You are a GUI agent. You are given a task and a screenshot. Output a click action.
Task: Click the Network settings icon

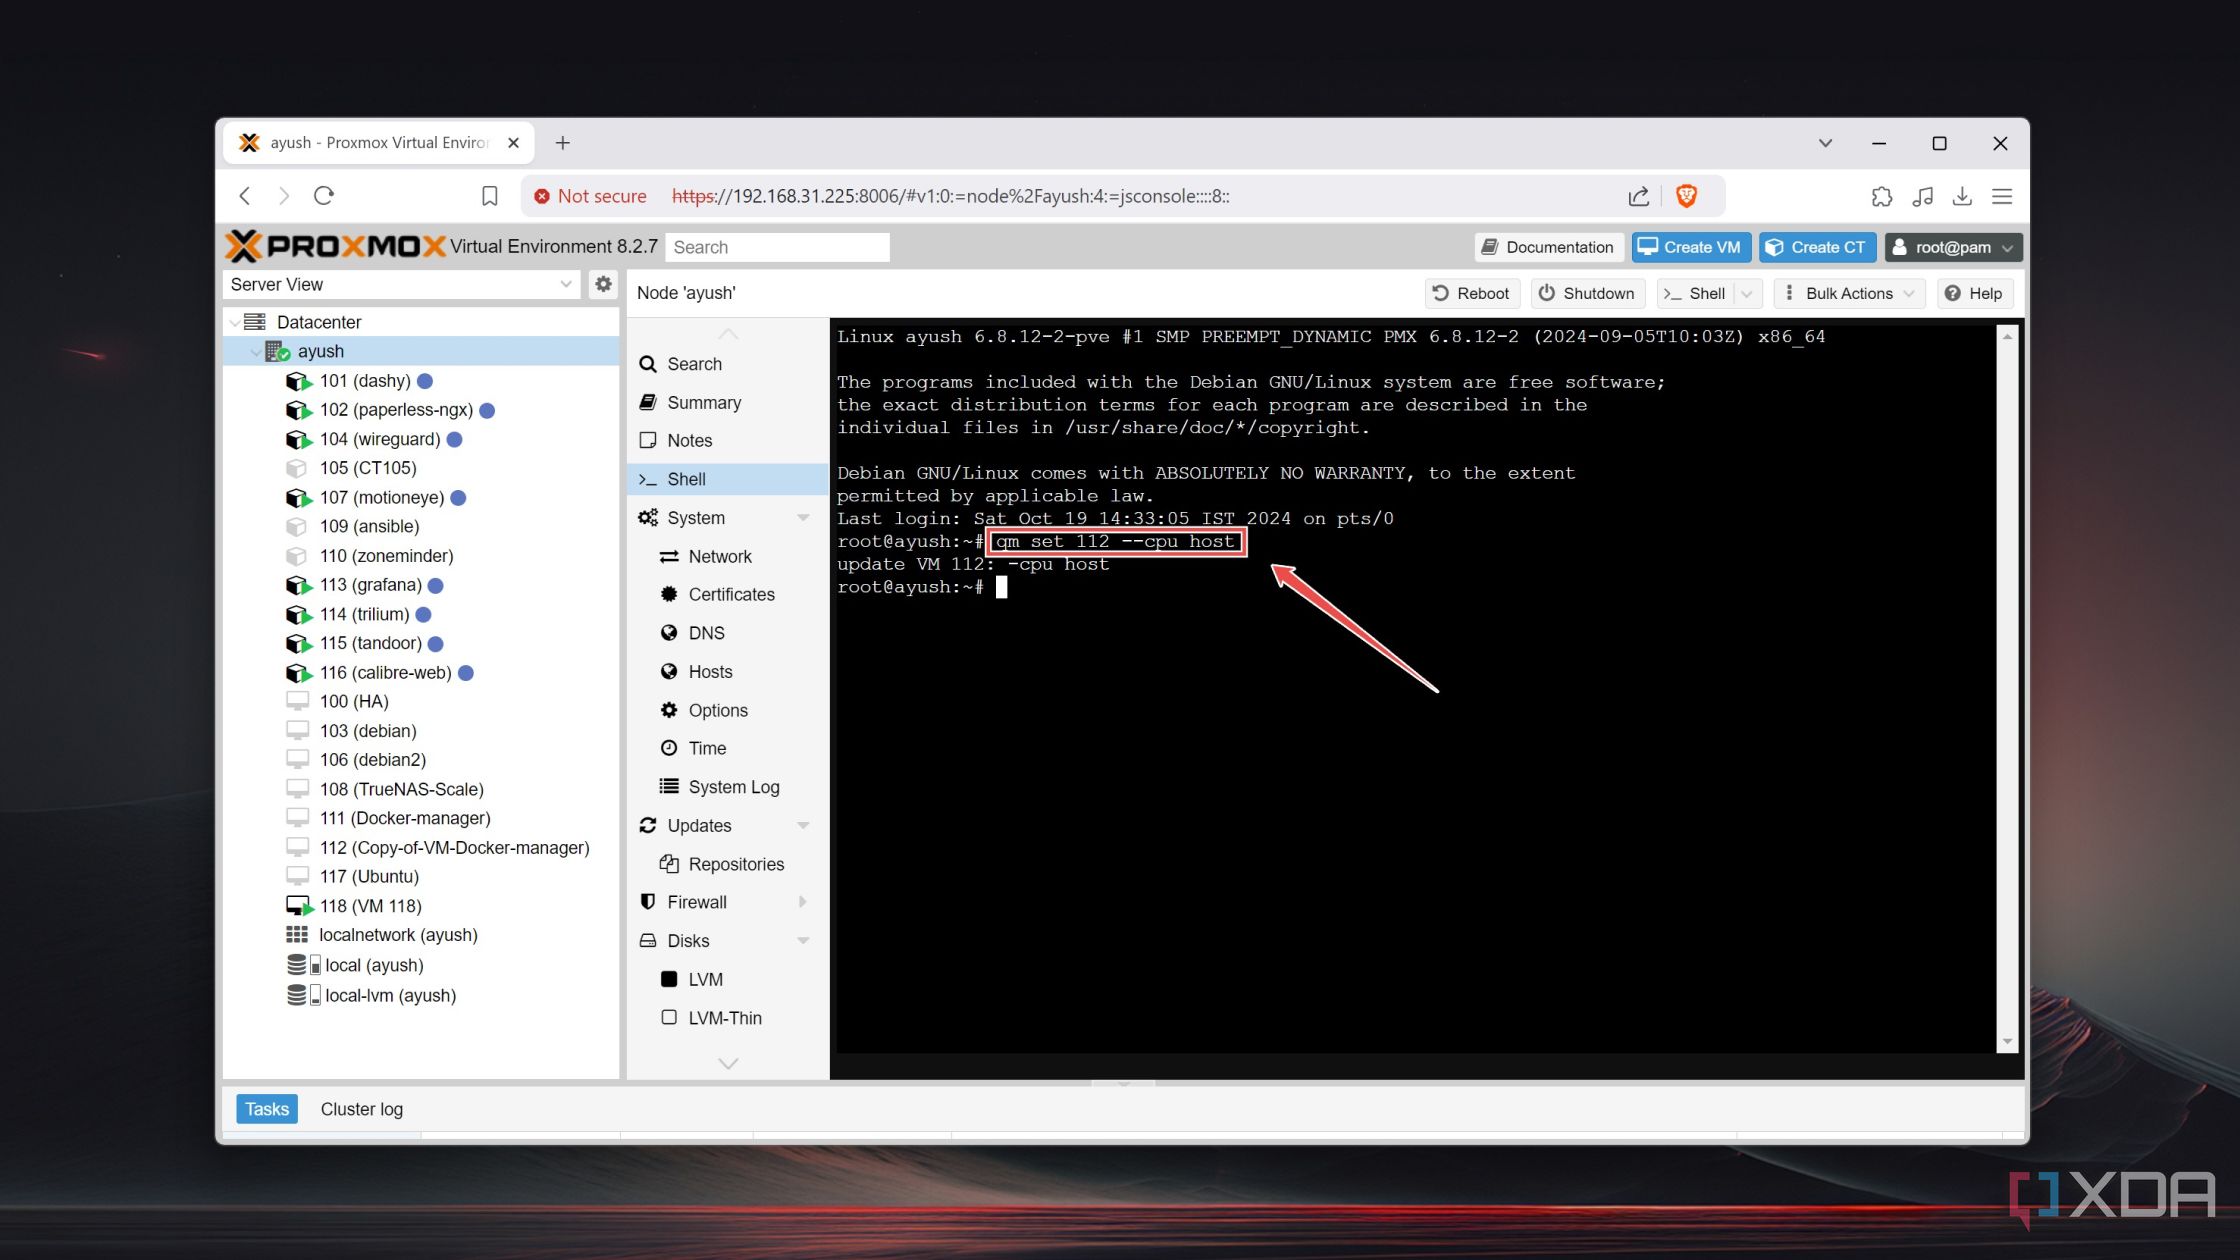pos(671,554)
